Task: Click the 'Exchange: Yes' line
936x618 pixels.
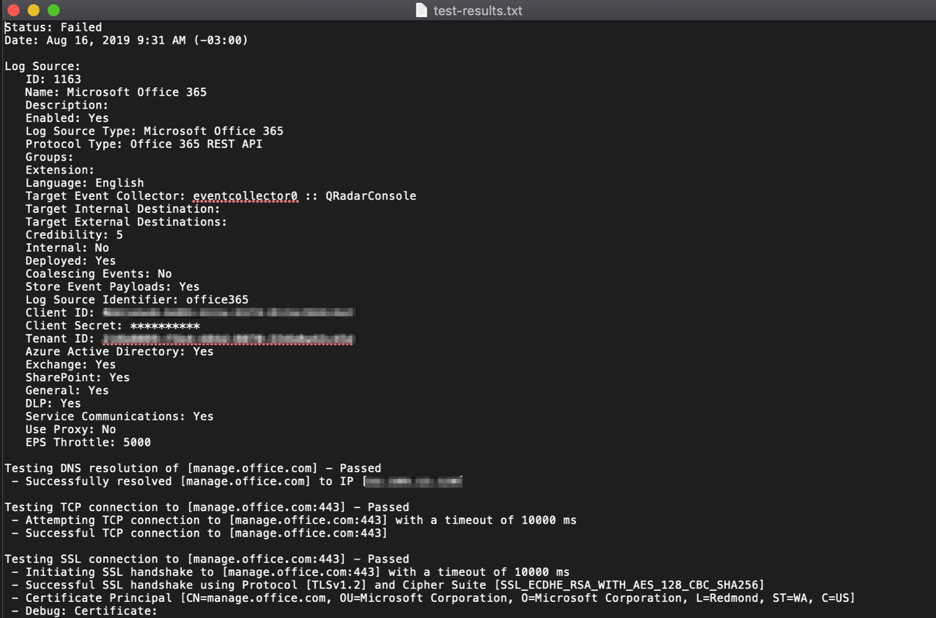Action: click(x=70, y=365)
